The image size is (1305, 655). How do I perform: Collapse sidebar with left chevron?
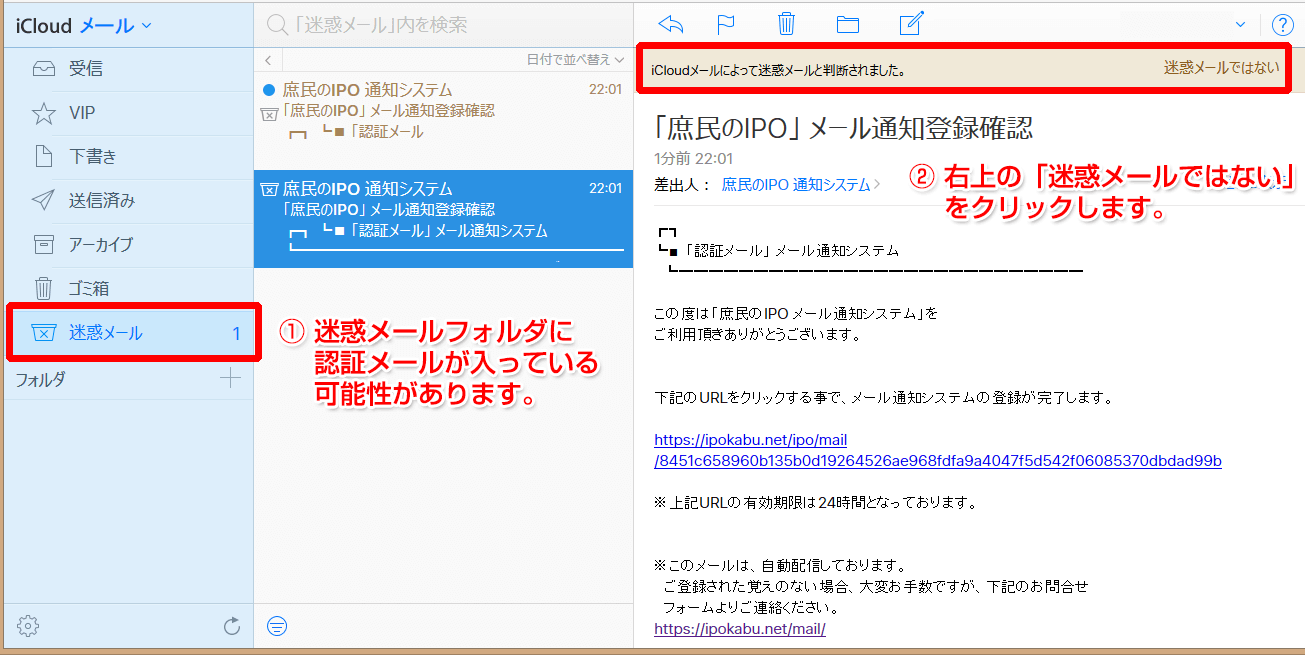268,60
